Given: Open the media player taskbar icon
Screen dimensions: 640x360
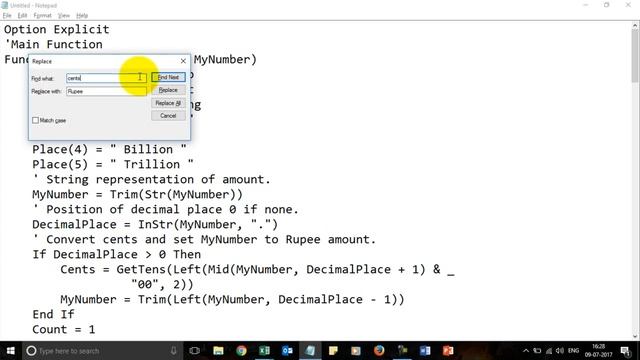Looking at the screenshot, I should [x=356, y=351].
